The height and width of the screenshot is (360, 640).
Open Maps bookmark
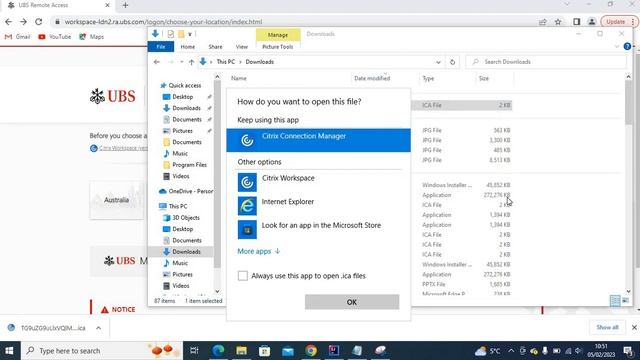(x=92, y=37)
